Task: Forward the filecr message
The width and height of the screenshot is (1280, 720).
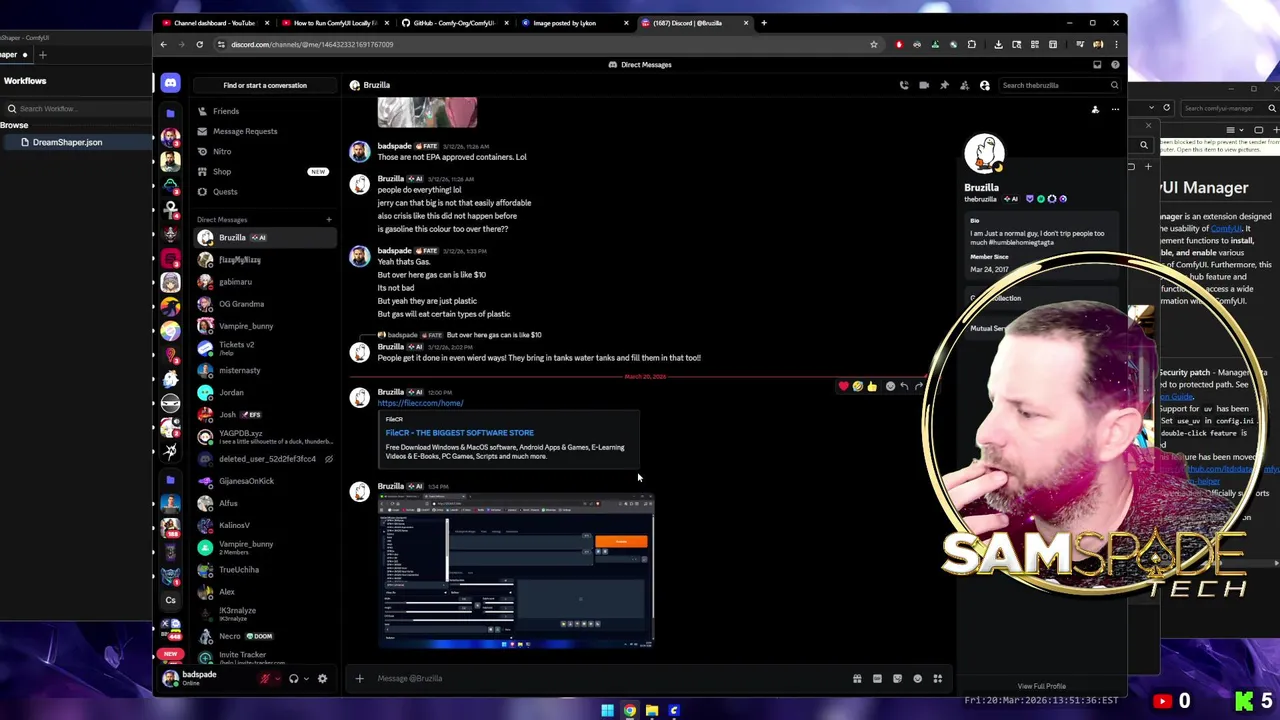Action: (918, 386)
